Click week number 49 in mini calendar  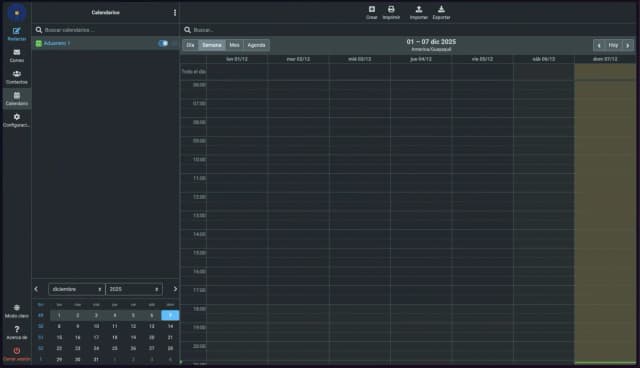click(x=40, y=315)
